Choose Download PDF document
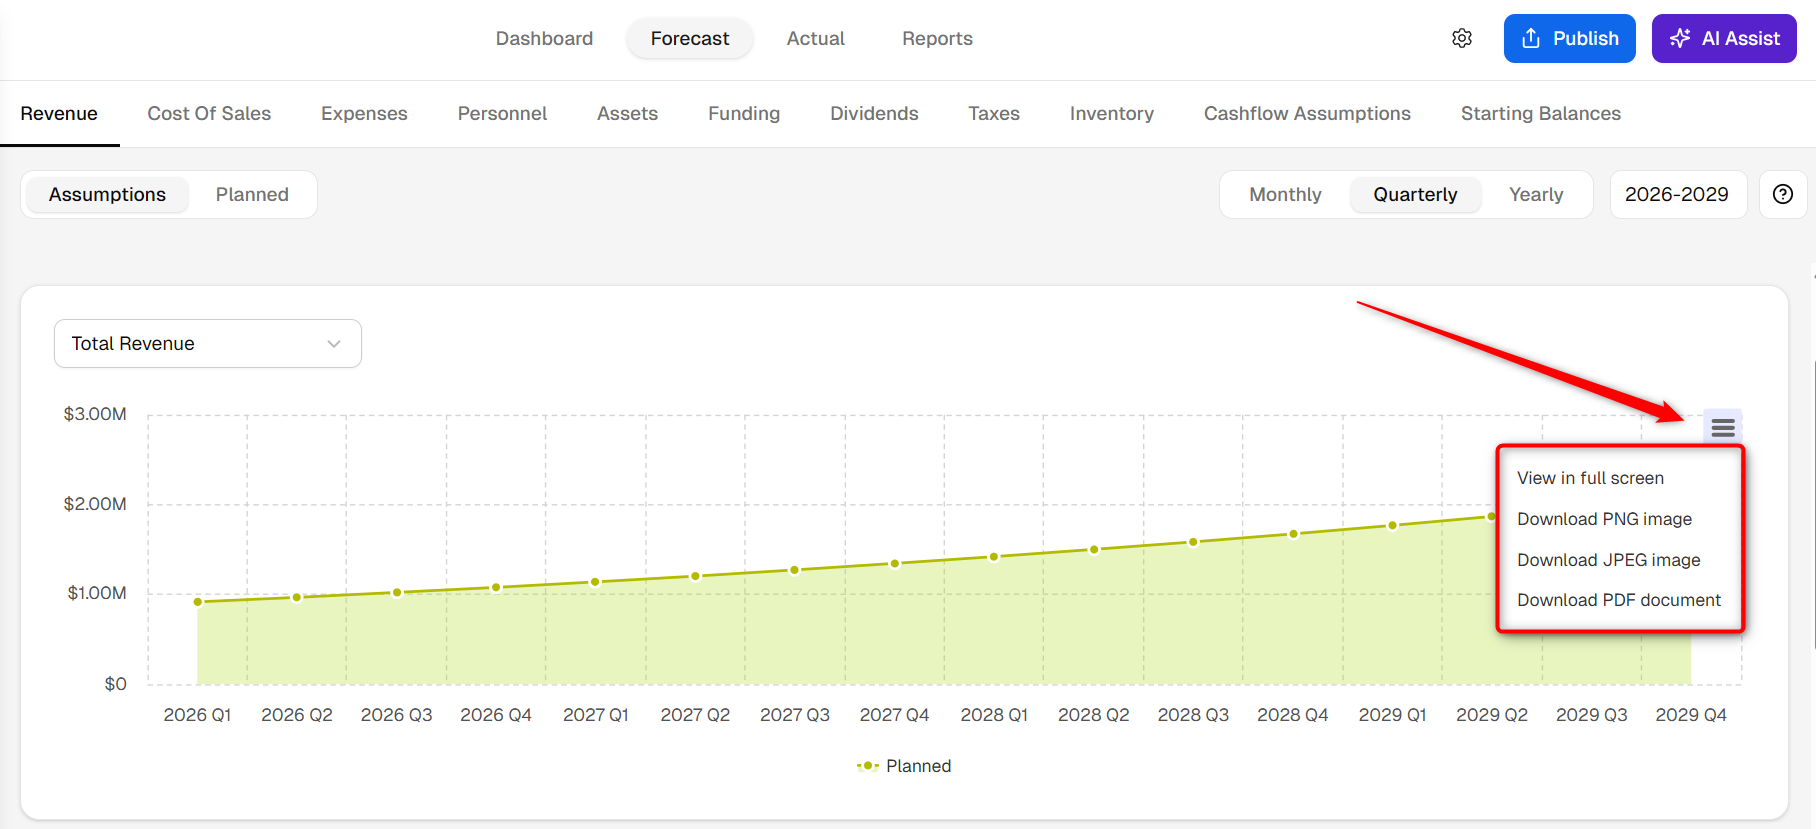Viewport: 1816px width, 829px height. click(1619, 600)
